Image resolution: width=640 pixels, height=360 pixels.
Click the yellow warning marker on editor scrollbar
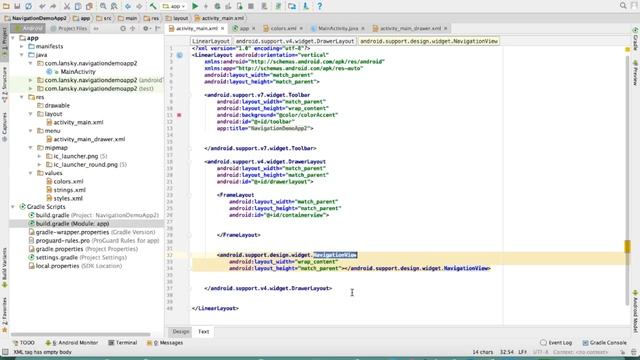click(627, 247)
